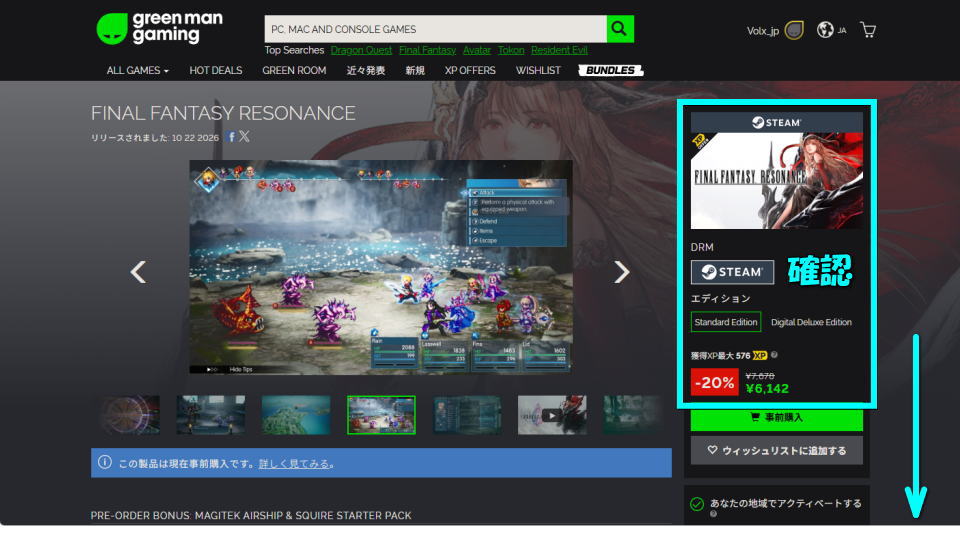960x540 pixels.
Task: Show next screenshot with right arrow
Action: pyautogui.click(x=621, y=272)
